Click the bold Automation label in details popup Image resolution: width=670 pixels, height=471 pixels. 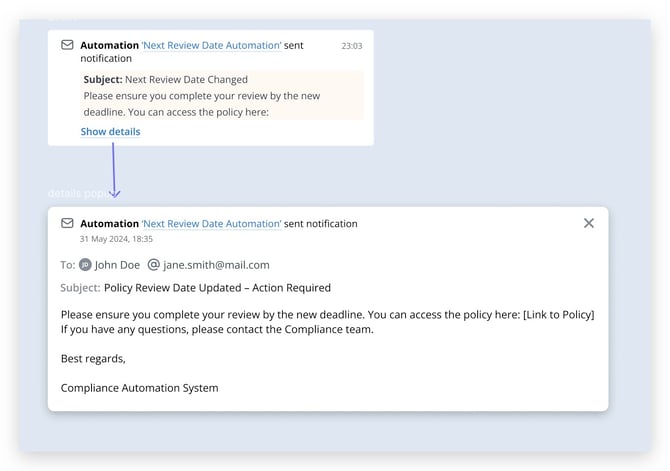click(x=109, y=224)
